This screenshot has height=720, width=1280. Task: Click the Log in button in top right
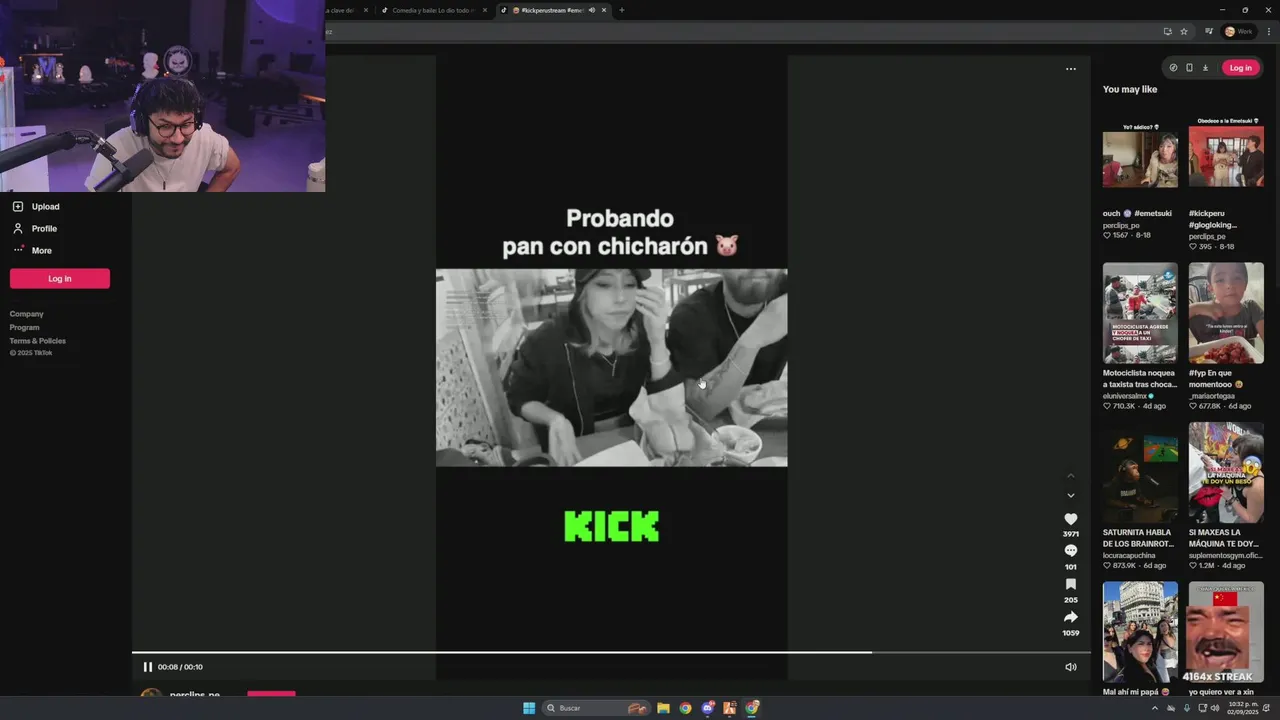tap(1240, 68)
